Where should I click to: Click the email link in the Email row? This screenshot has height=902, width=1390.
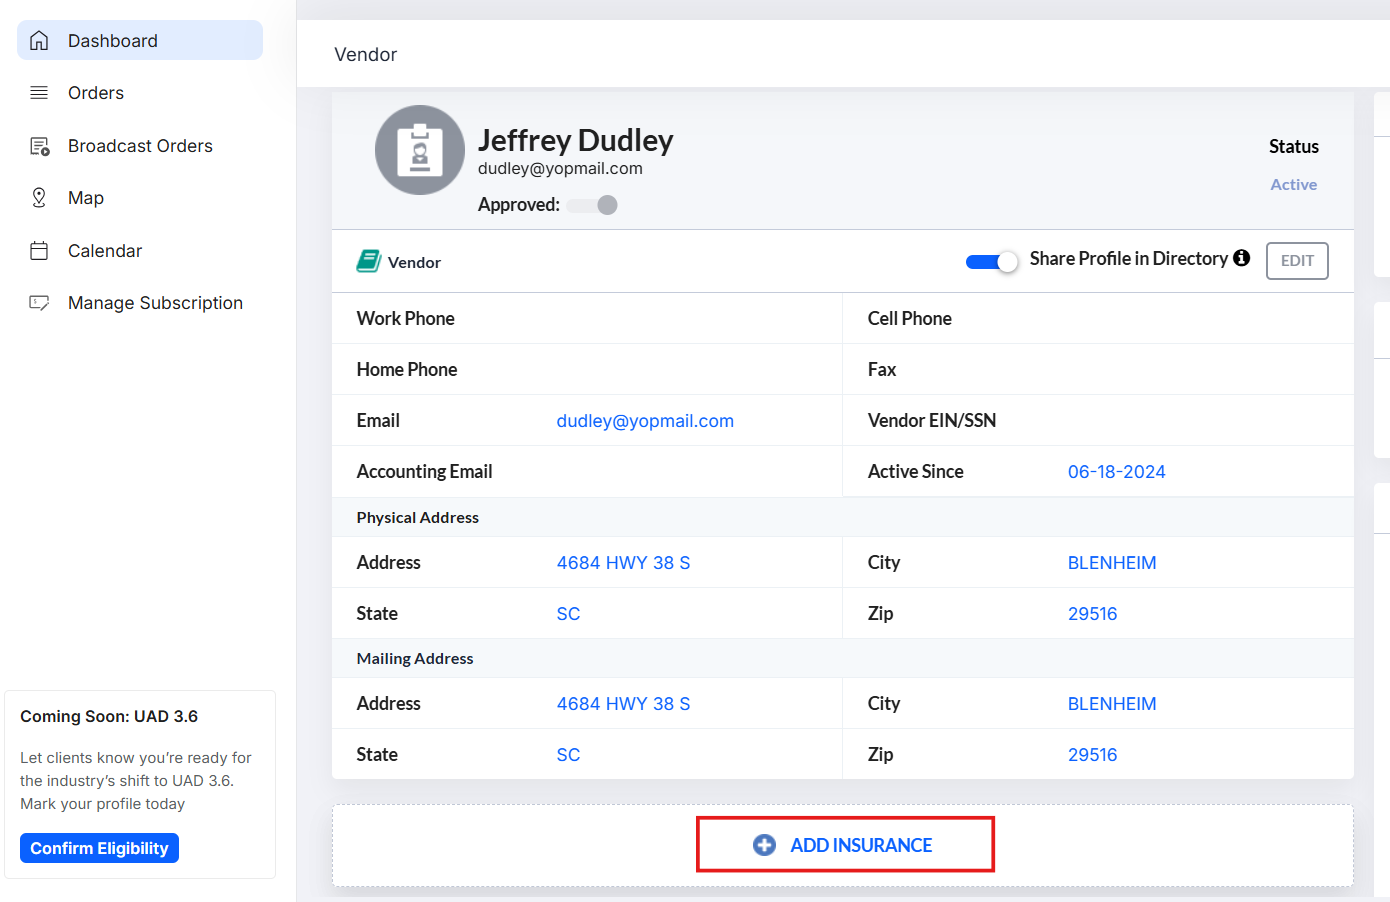(x=645, y=421)
